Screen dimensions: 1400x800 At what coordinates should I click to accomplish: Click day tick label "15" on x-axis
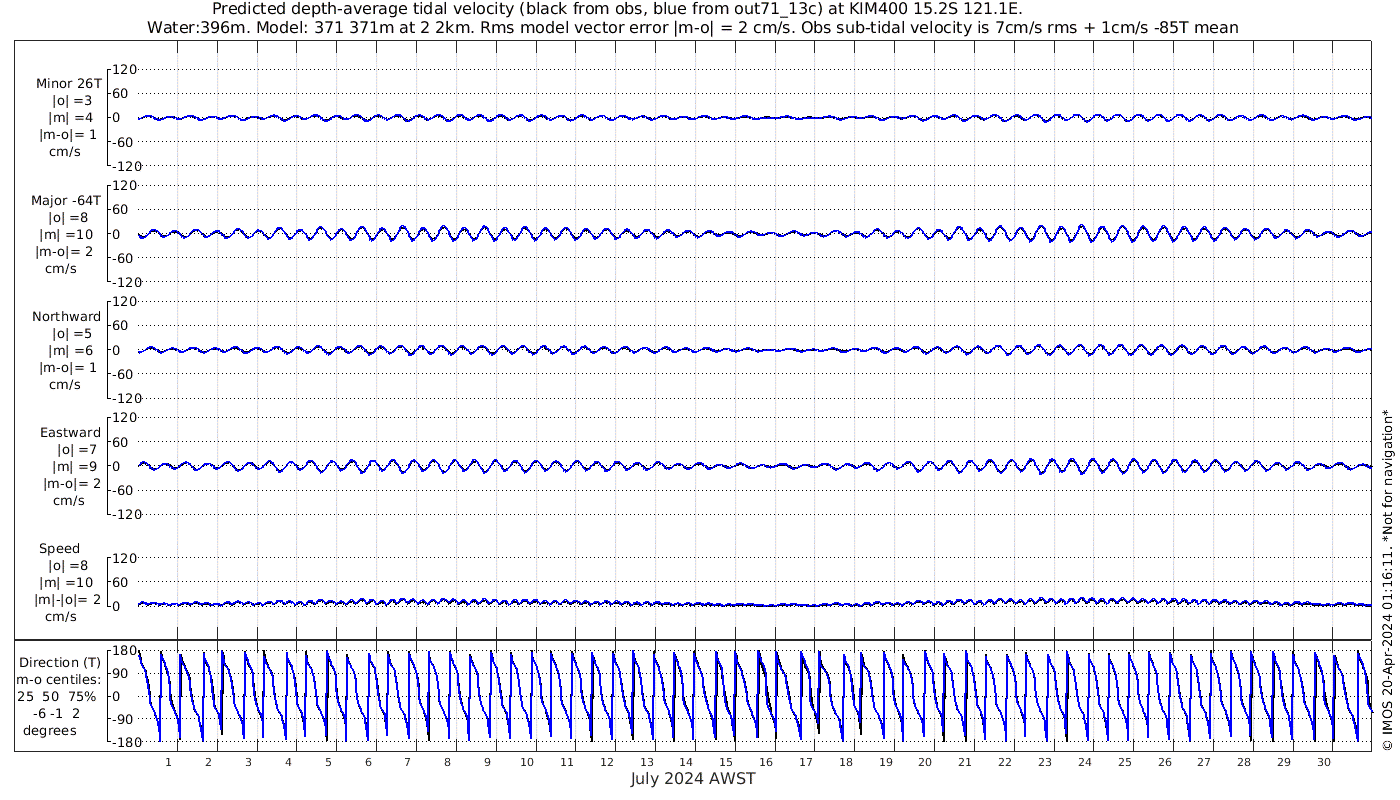point(726,762)
